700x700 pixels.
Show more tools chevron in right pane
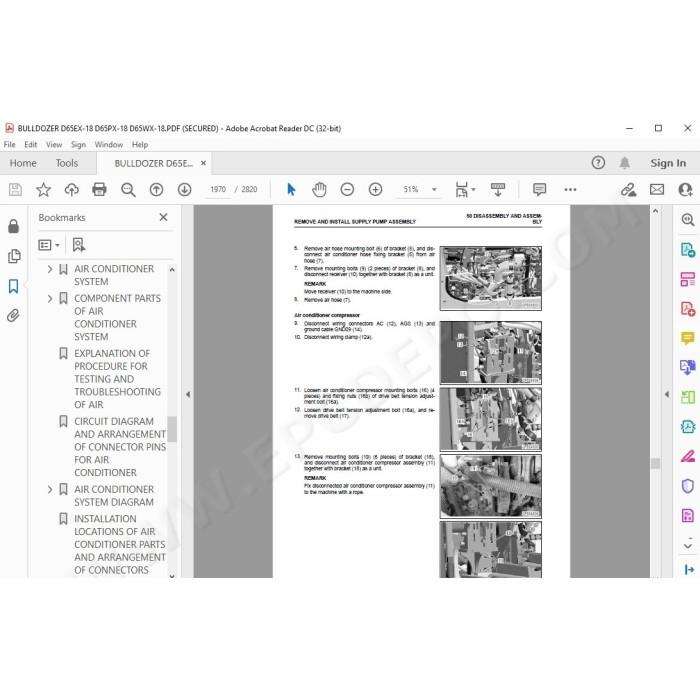coord(688,546)
